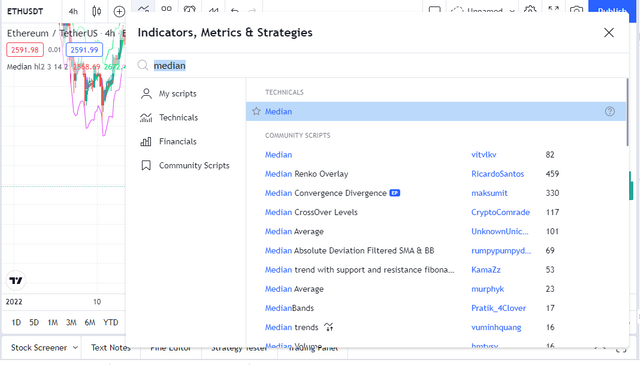The image size is (640, 365).
Task: Switch to the Text Notes tab
Action: [x=111, y=348]
